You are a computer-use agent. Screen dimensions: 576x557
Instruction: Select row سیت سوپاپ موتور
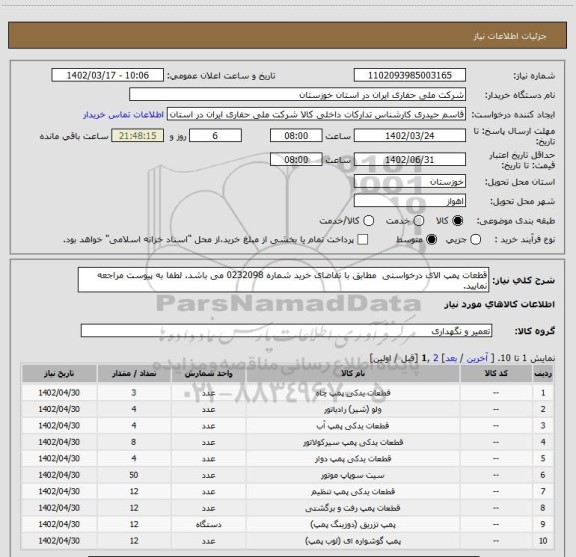pyautogui.click(x=287, y=475)
